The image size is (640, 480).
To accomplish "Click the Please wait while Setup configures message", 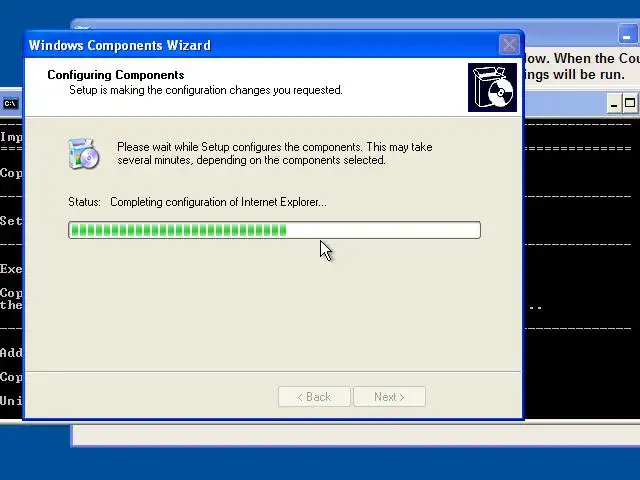I will point(275,153).
